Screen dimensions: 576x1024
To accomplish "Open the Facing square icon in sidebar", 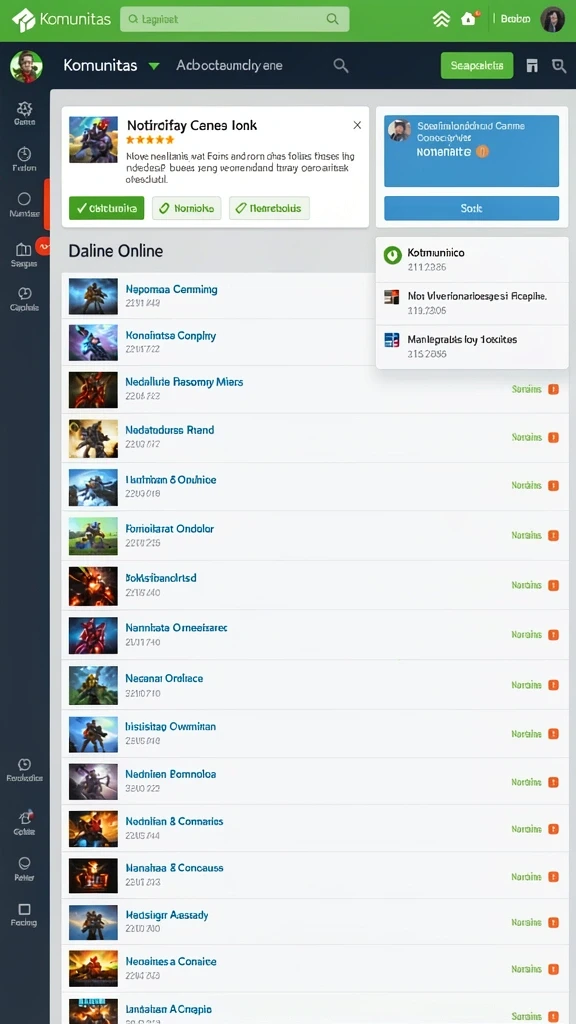I will 24,908.
